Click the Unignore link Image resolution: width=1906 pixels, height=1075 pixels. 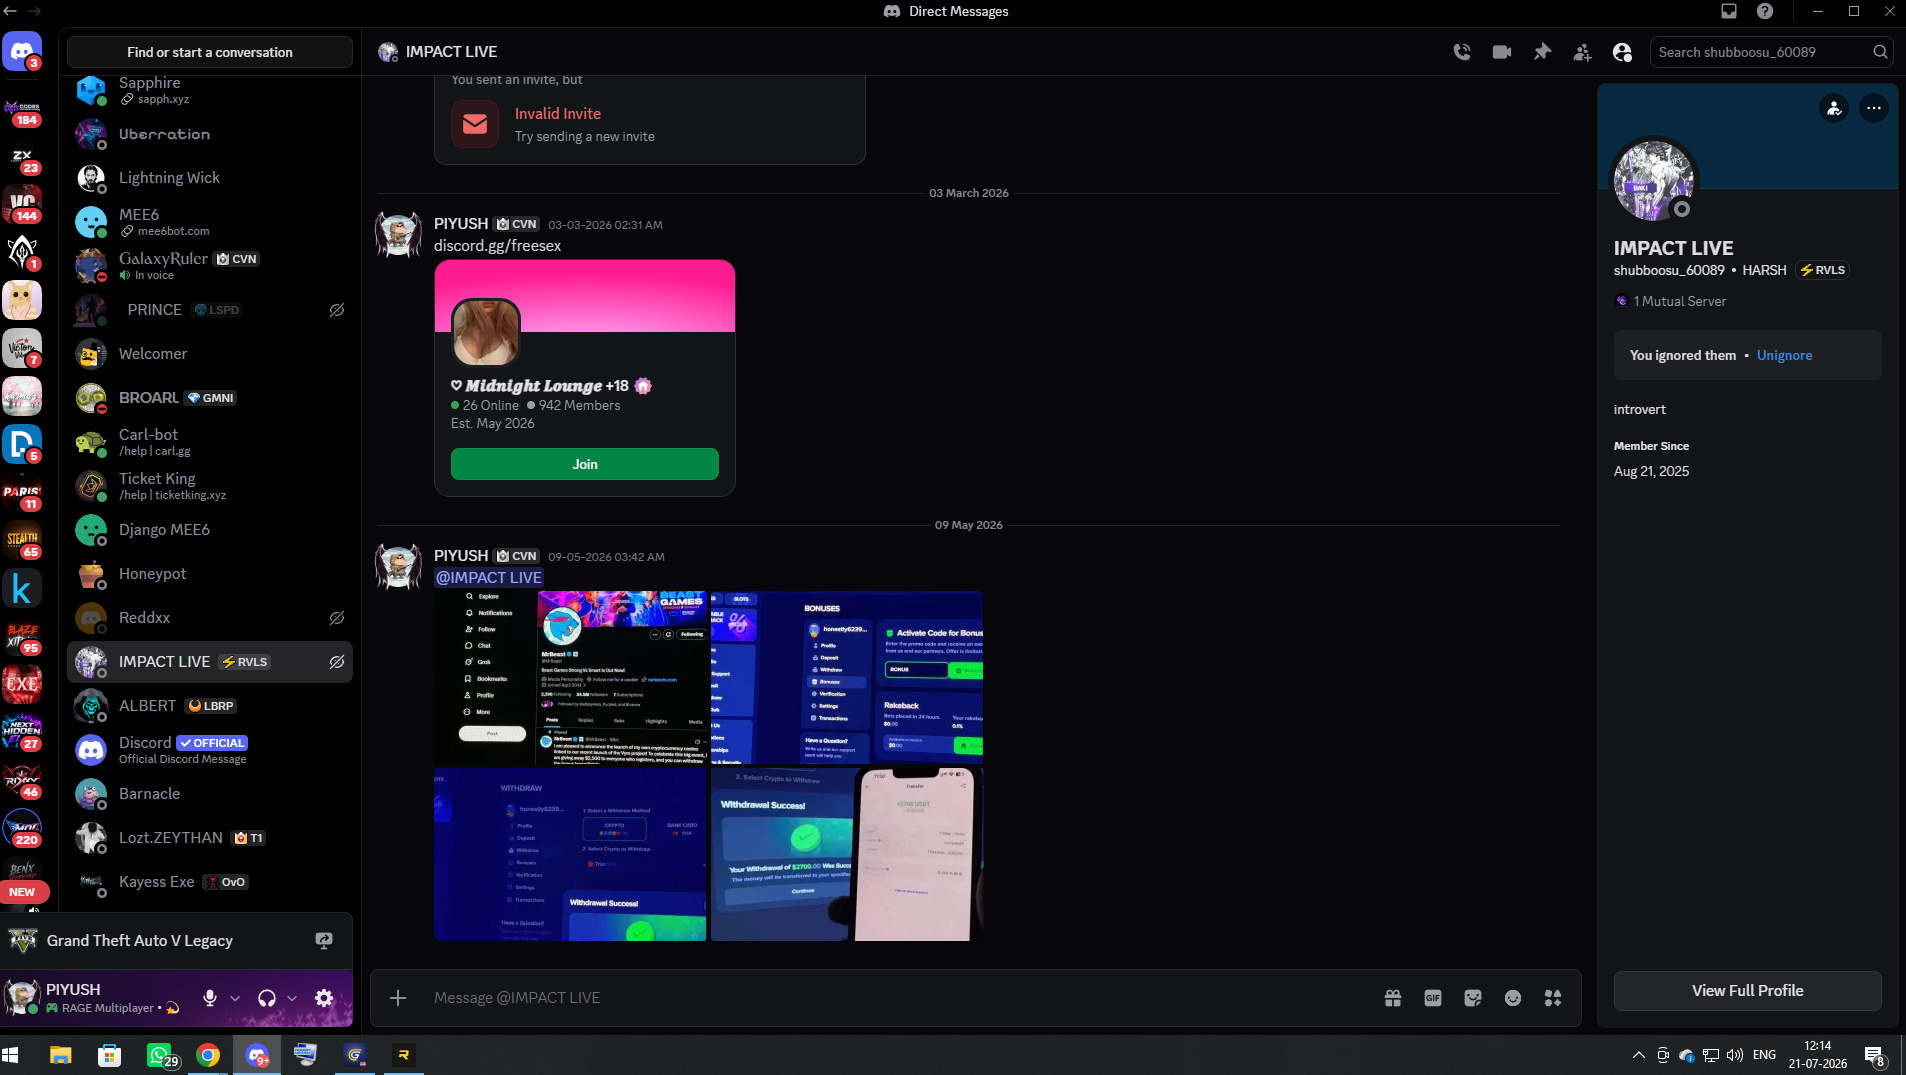tap(1784, 355)
